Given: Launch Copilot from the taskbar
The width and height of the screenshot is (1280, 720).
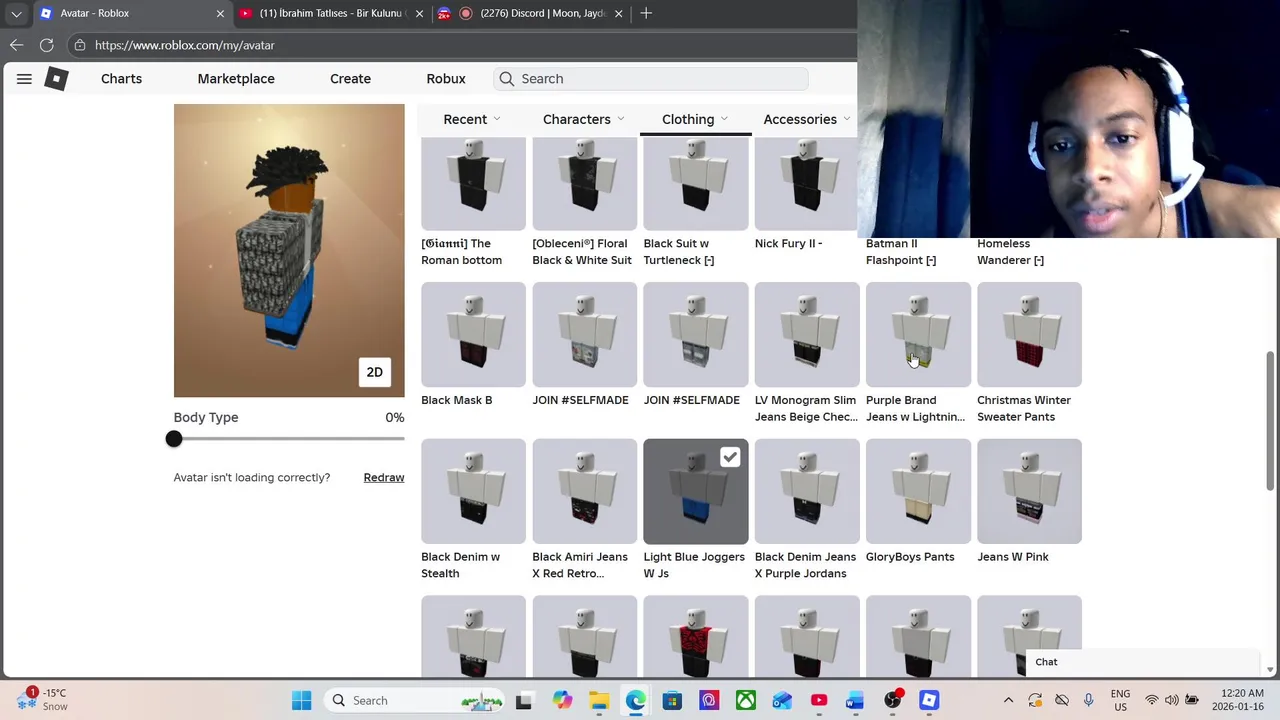Looking at the screenshot, I should click(562, 701).
